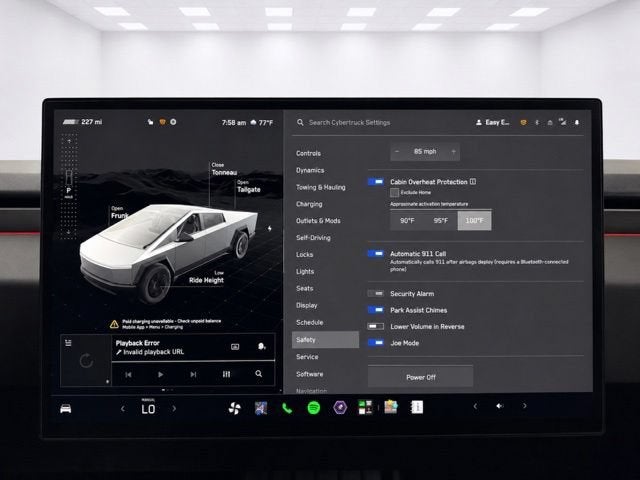Open the Lights settings menu
The image size is (640, 480).
pyautogui.click(x=305, y=271)
